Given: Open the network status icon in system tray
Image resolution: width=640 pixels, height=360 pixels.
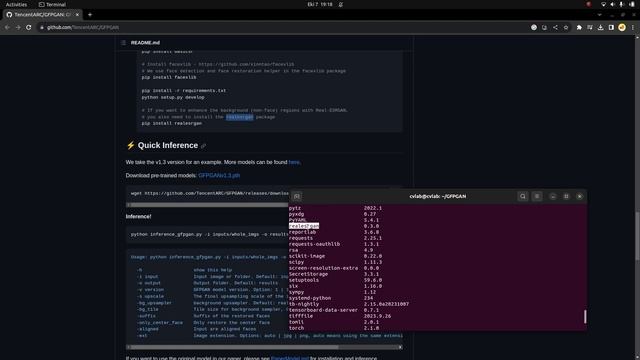Looking at the screenshot, I should click(603, 4).
